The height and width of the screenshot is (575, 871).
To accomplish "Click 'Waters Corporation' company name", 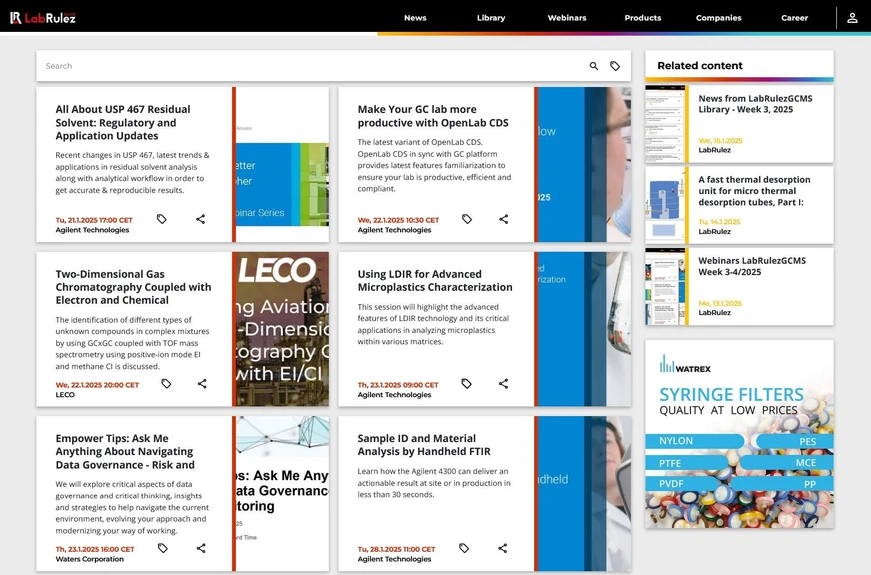I will 89,559.
